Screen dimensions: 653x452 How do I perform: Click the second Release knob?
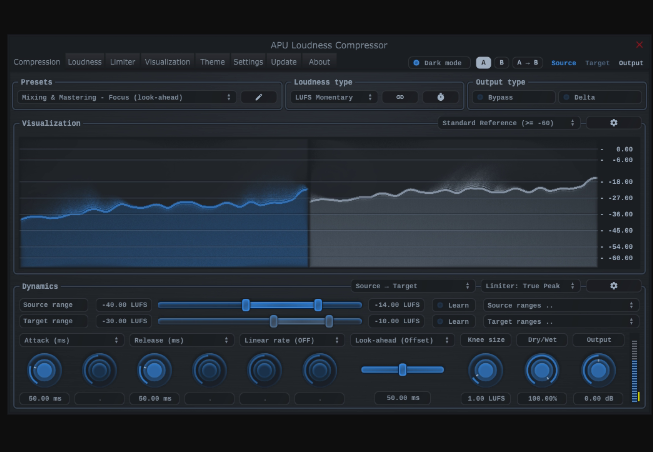point(209,370)
